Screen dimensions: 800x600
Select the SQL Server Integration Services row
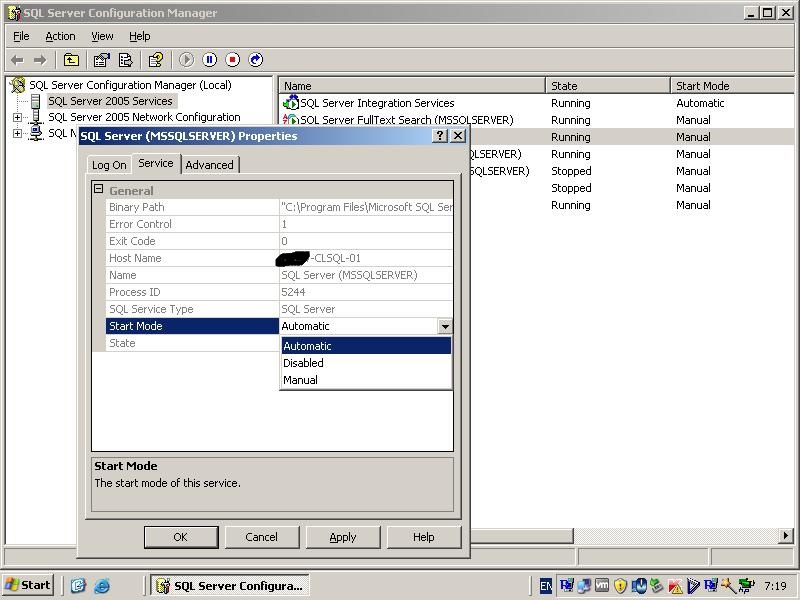pos(537,103)
